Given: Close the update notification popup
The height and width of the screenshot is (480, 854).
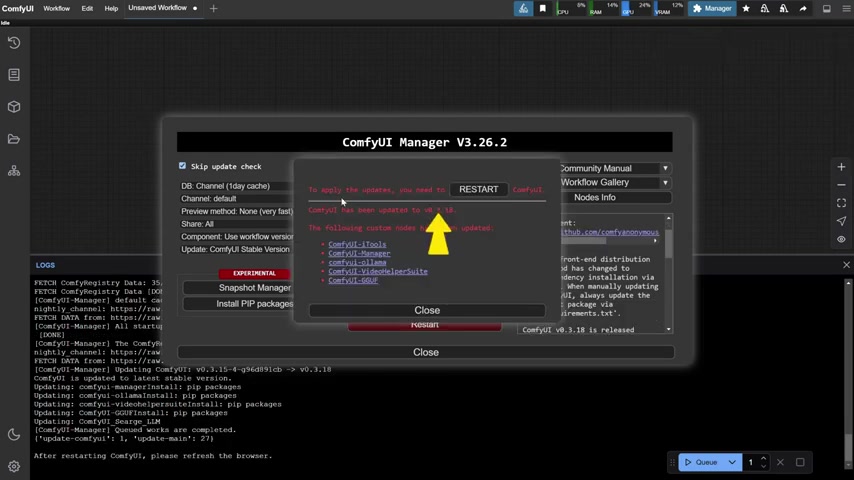Looking at the screenshot, I should point(427,310).
